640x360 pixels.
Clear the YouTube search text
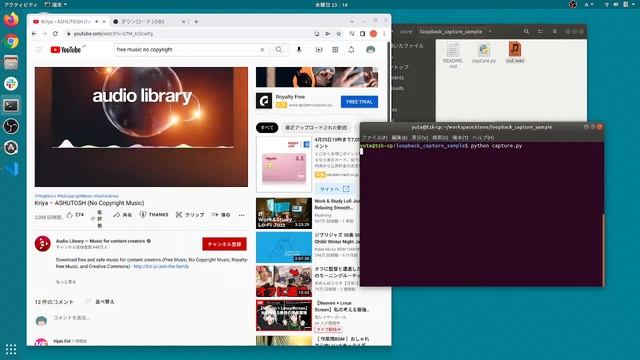click(262, 50)
